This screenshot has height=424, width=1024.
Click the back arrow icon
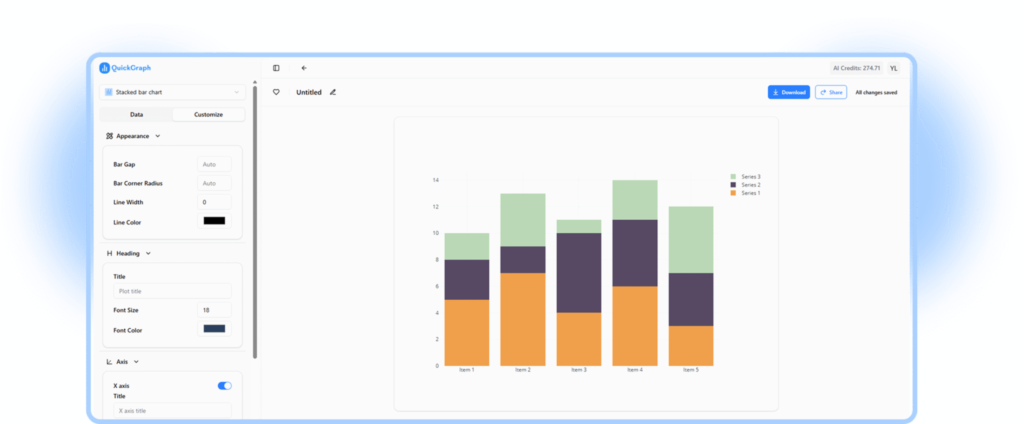click(x=304, y=68)
